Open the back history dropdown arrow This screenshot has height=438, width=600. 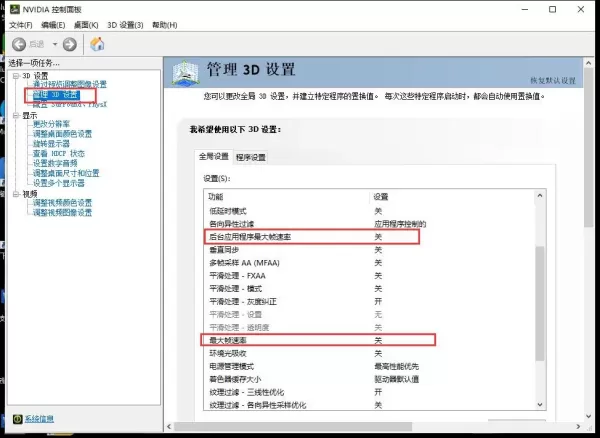pyautogui.click(x=55, y=44)
